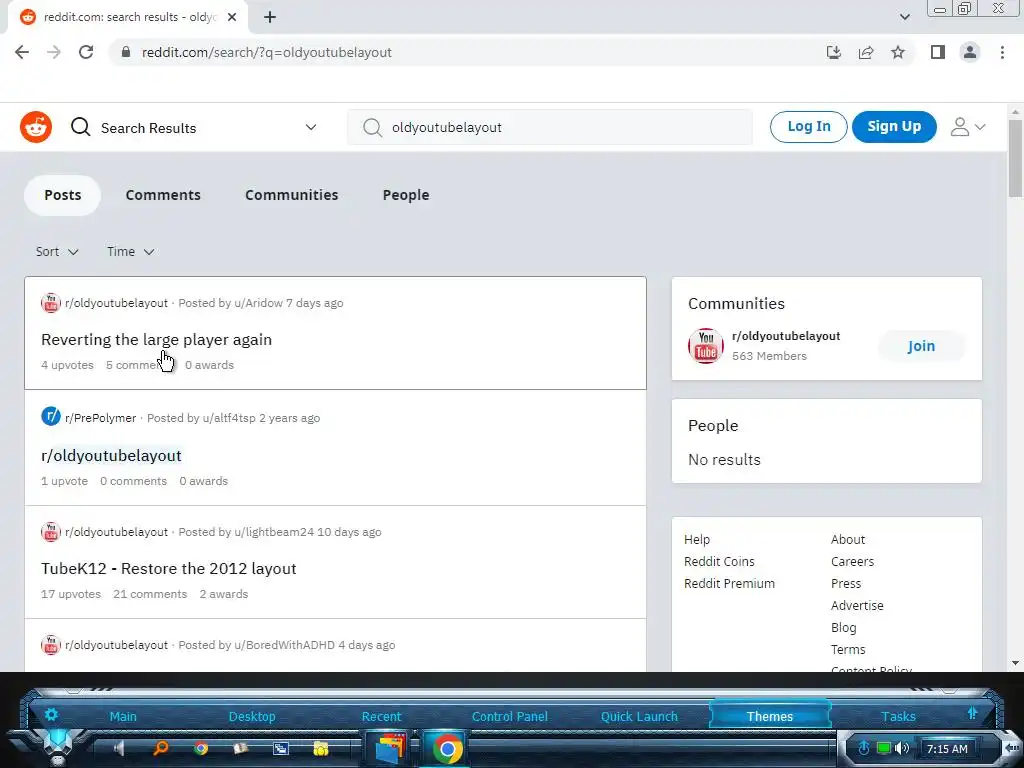Open the tab search dropdown arrow
Image resolution: width=1024 pixels, height=768 pixels.
click(904, 17)
